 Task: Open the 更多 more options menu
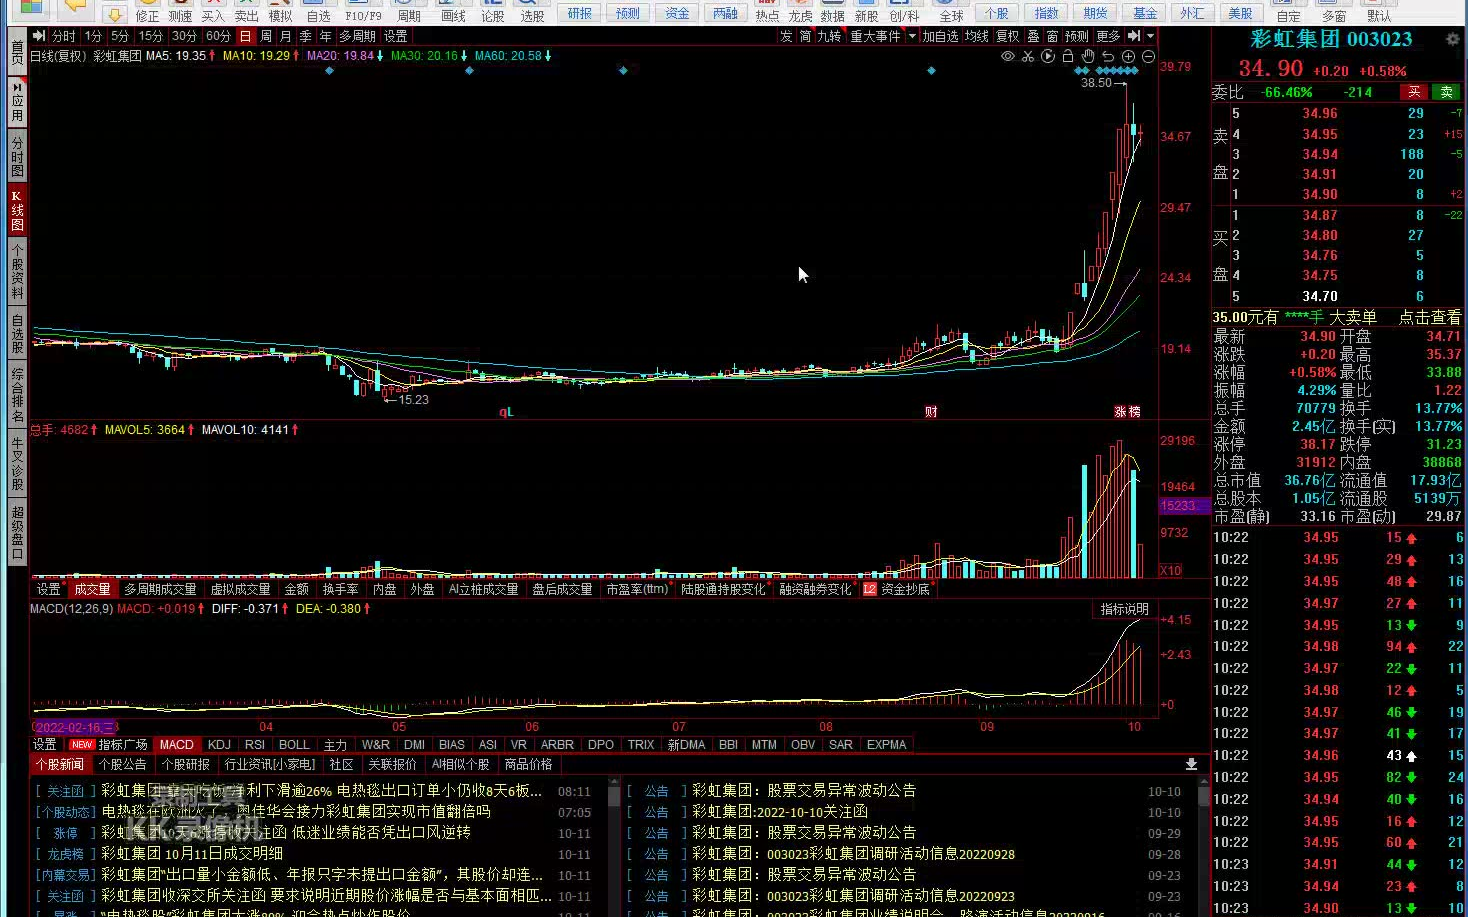point(1108,36)
